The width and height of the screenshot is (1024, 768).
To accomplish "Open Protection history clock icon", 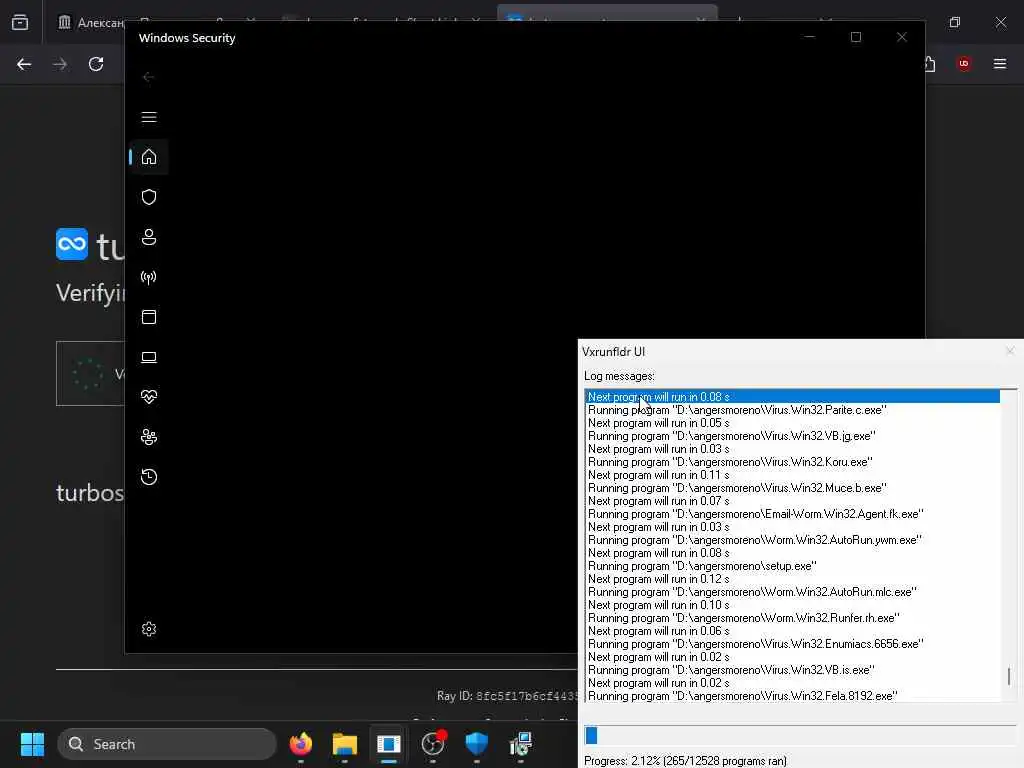I will point(149,477).
